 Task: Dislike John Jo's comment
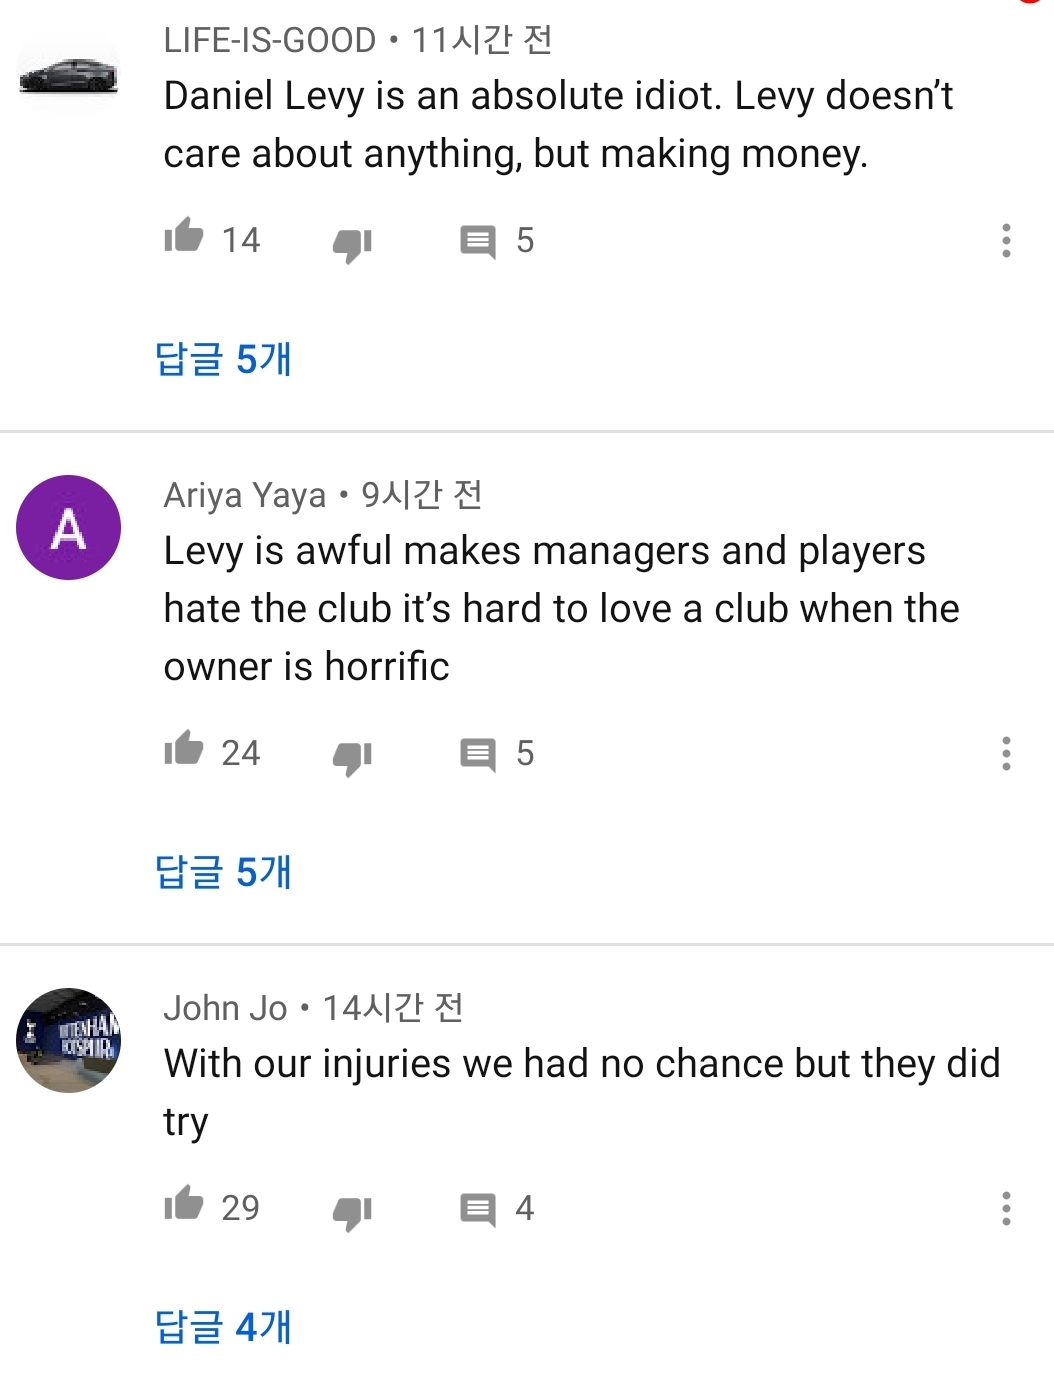click(352, 1212)
